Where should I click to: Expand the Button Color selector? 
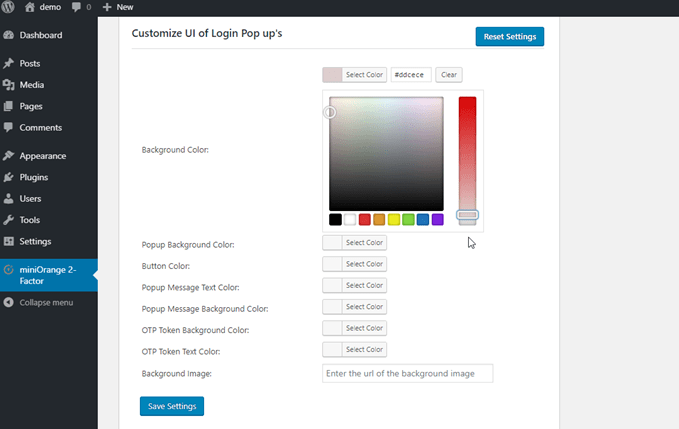click(x=355, y=264)
